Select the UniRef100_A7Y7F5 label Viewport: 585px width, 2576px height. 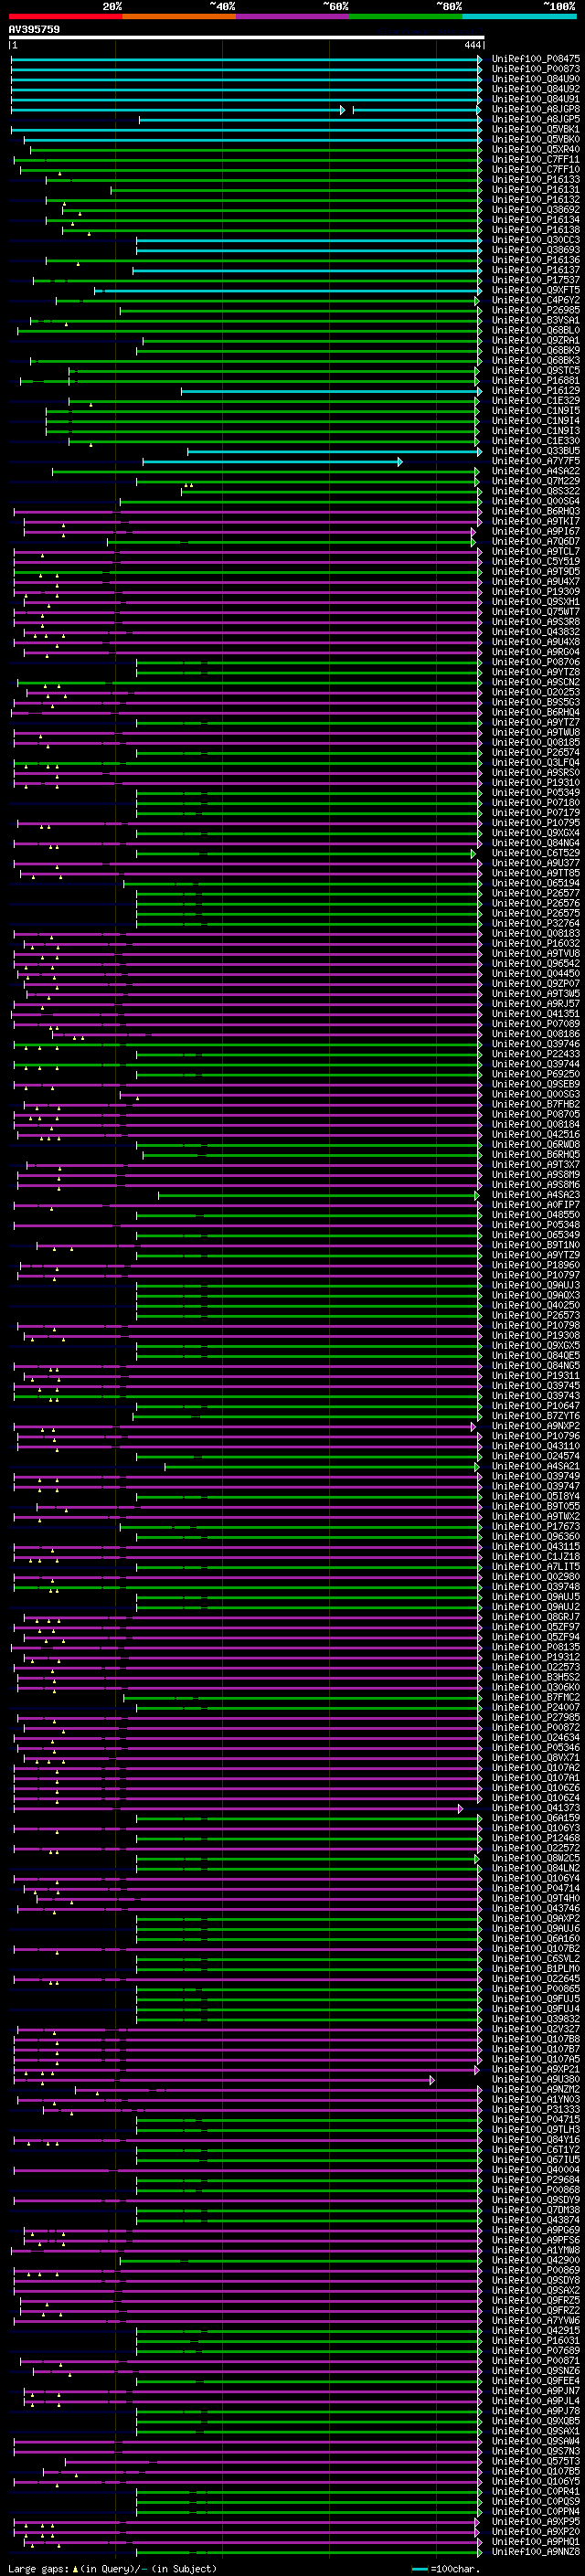[x=536, y=461]
